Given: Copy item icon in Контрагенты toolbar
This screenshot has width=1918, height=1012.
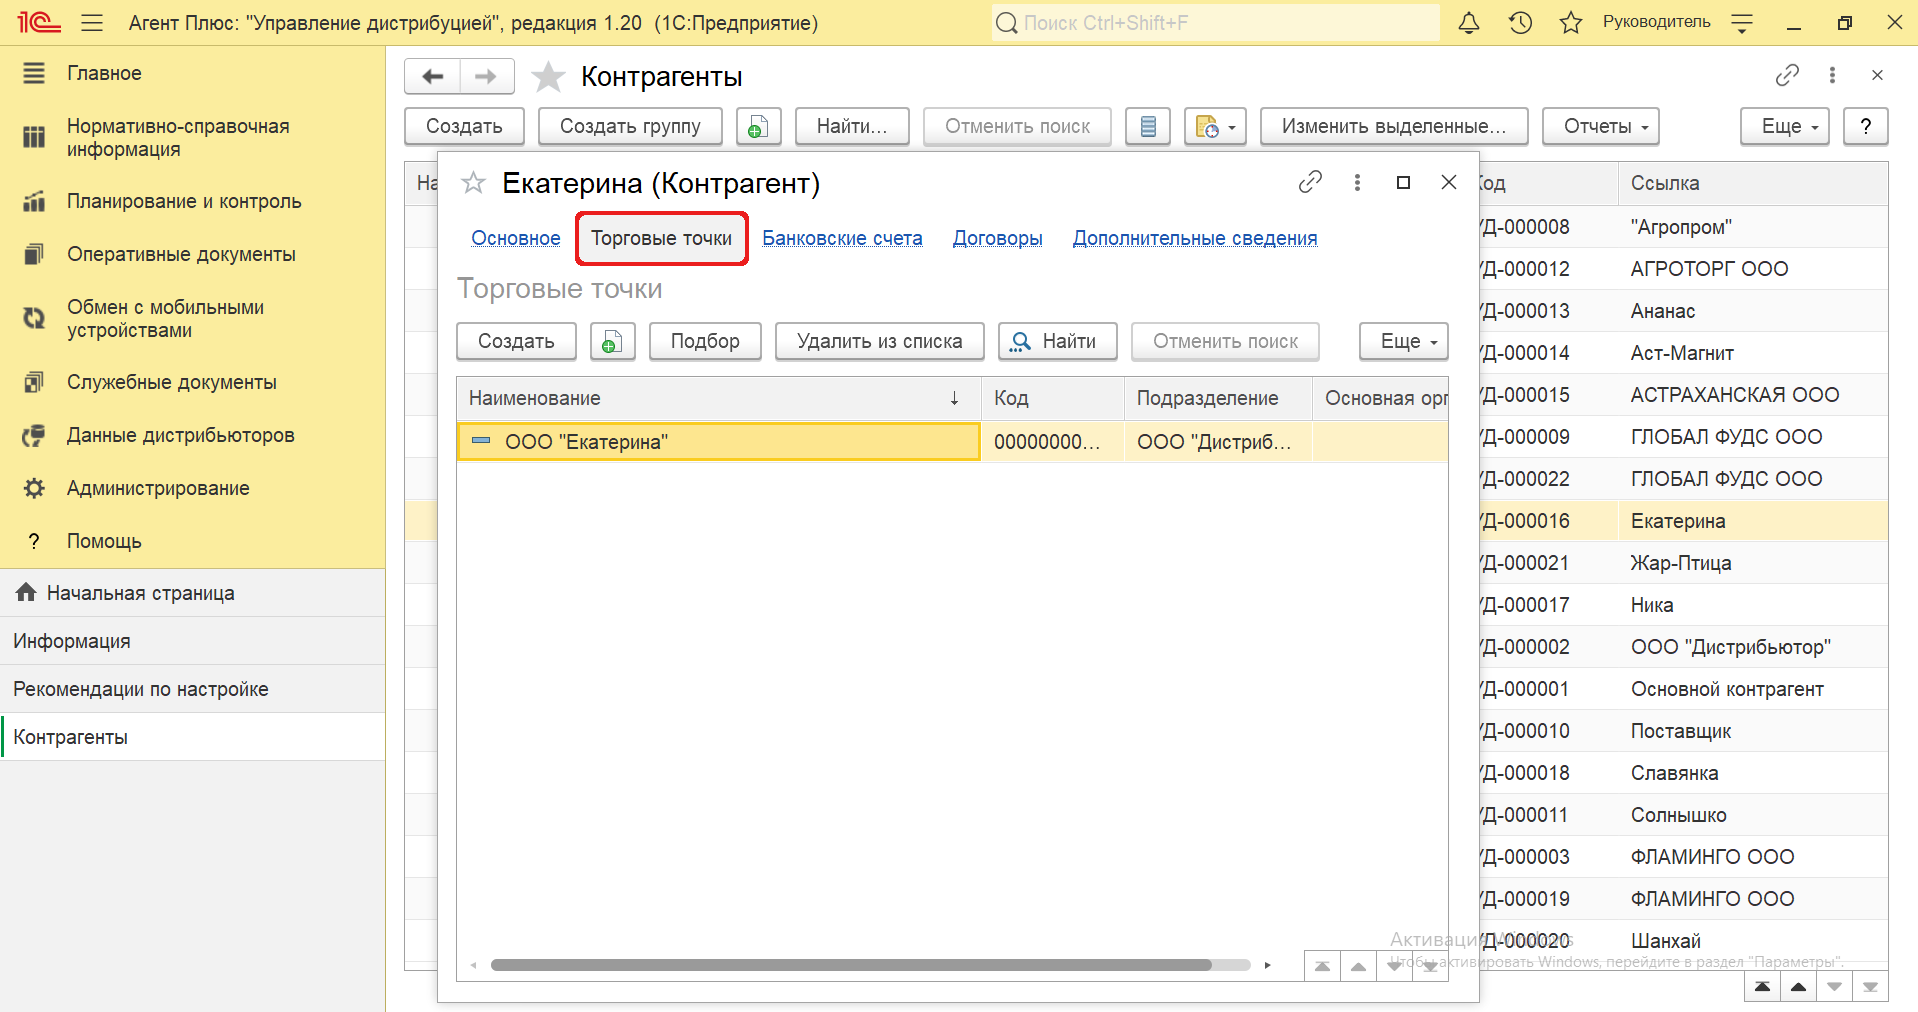Looking at the screenshot, I should 758,126.
